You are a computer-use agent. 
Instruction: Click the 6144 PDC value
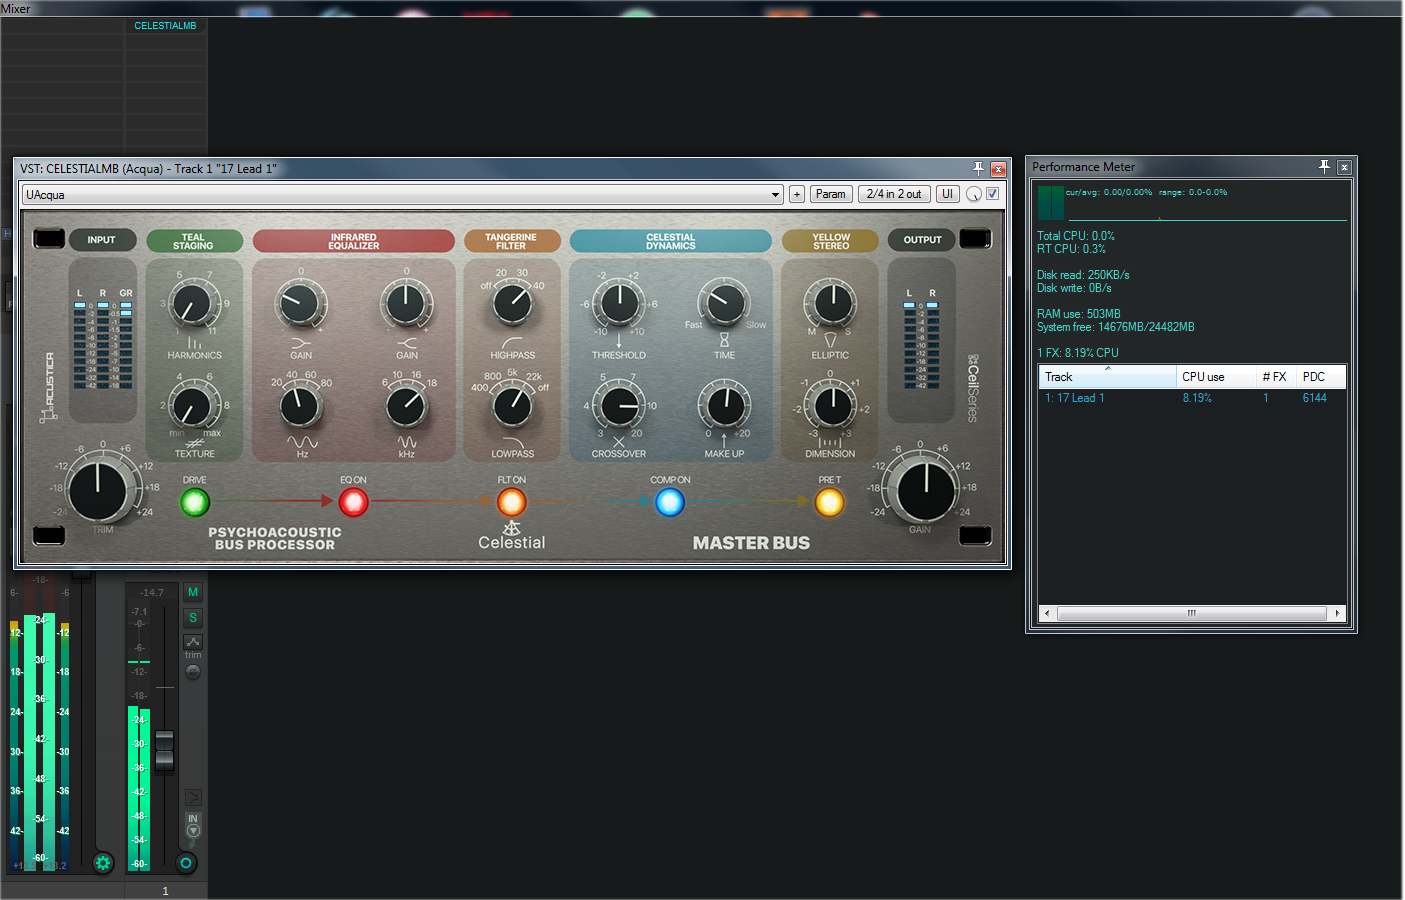pos(1314,398)
